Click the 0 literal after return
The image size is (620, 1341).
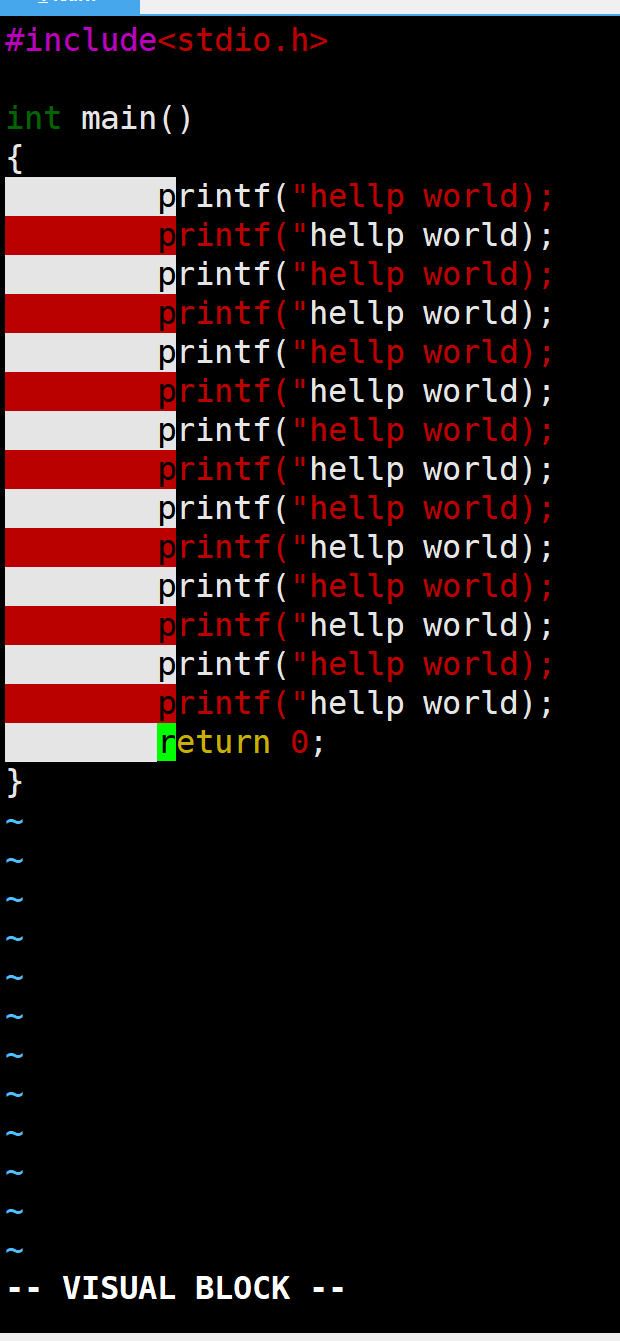click(x=300, y=743)
